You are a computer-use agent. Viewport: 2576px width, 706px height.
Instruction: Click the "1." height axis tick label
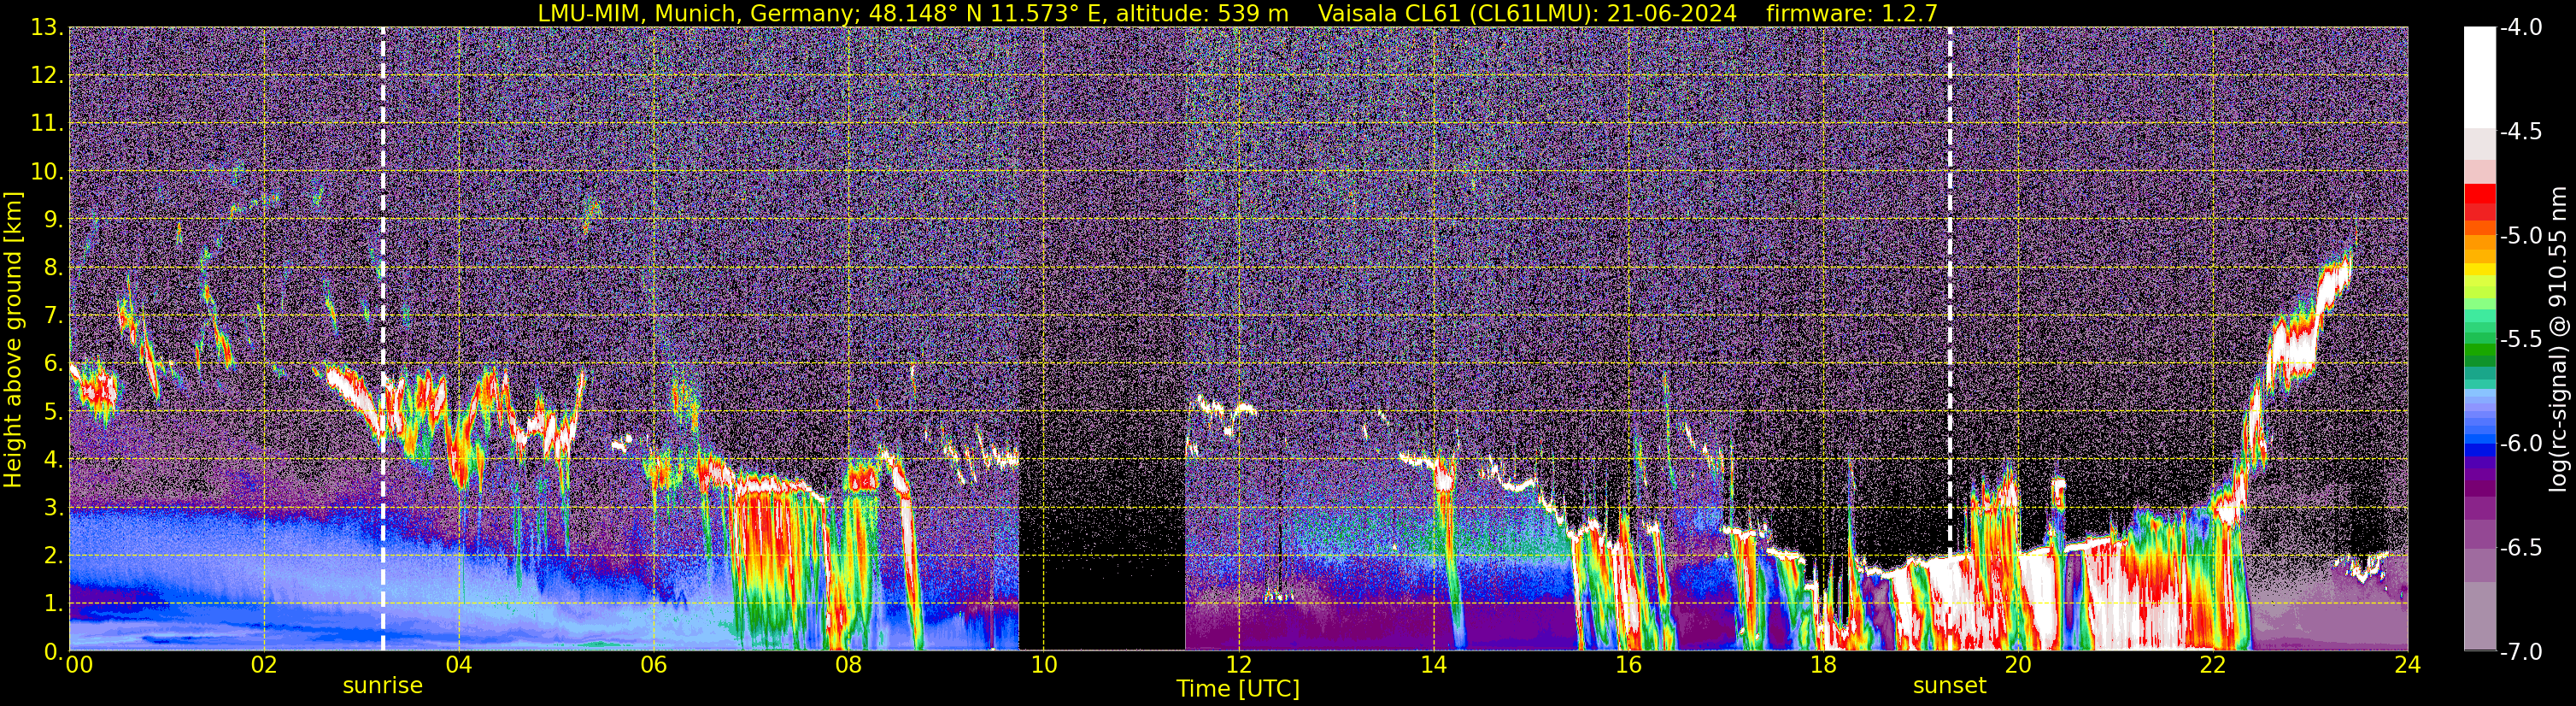pos(53,604)
